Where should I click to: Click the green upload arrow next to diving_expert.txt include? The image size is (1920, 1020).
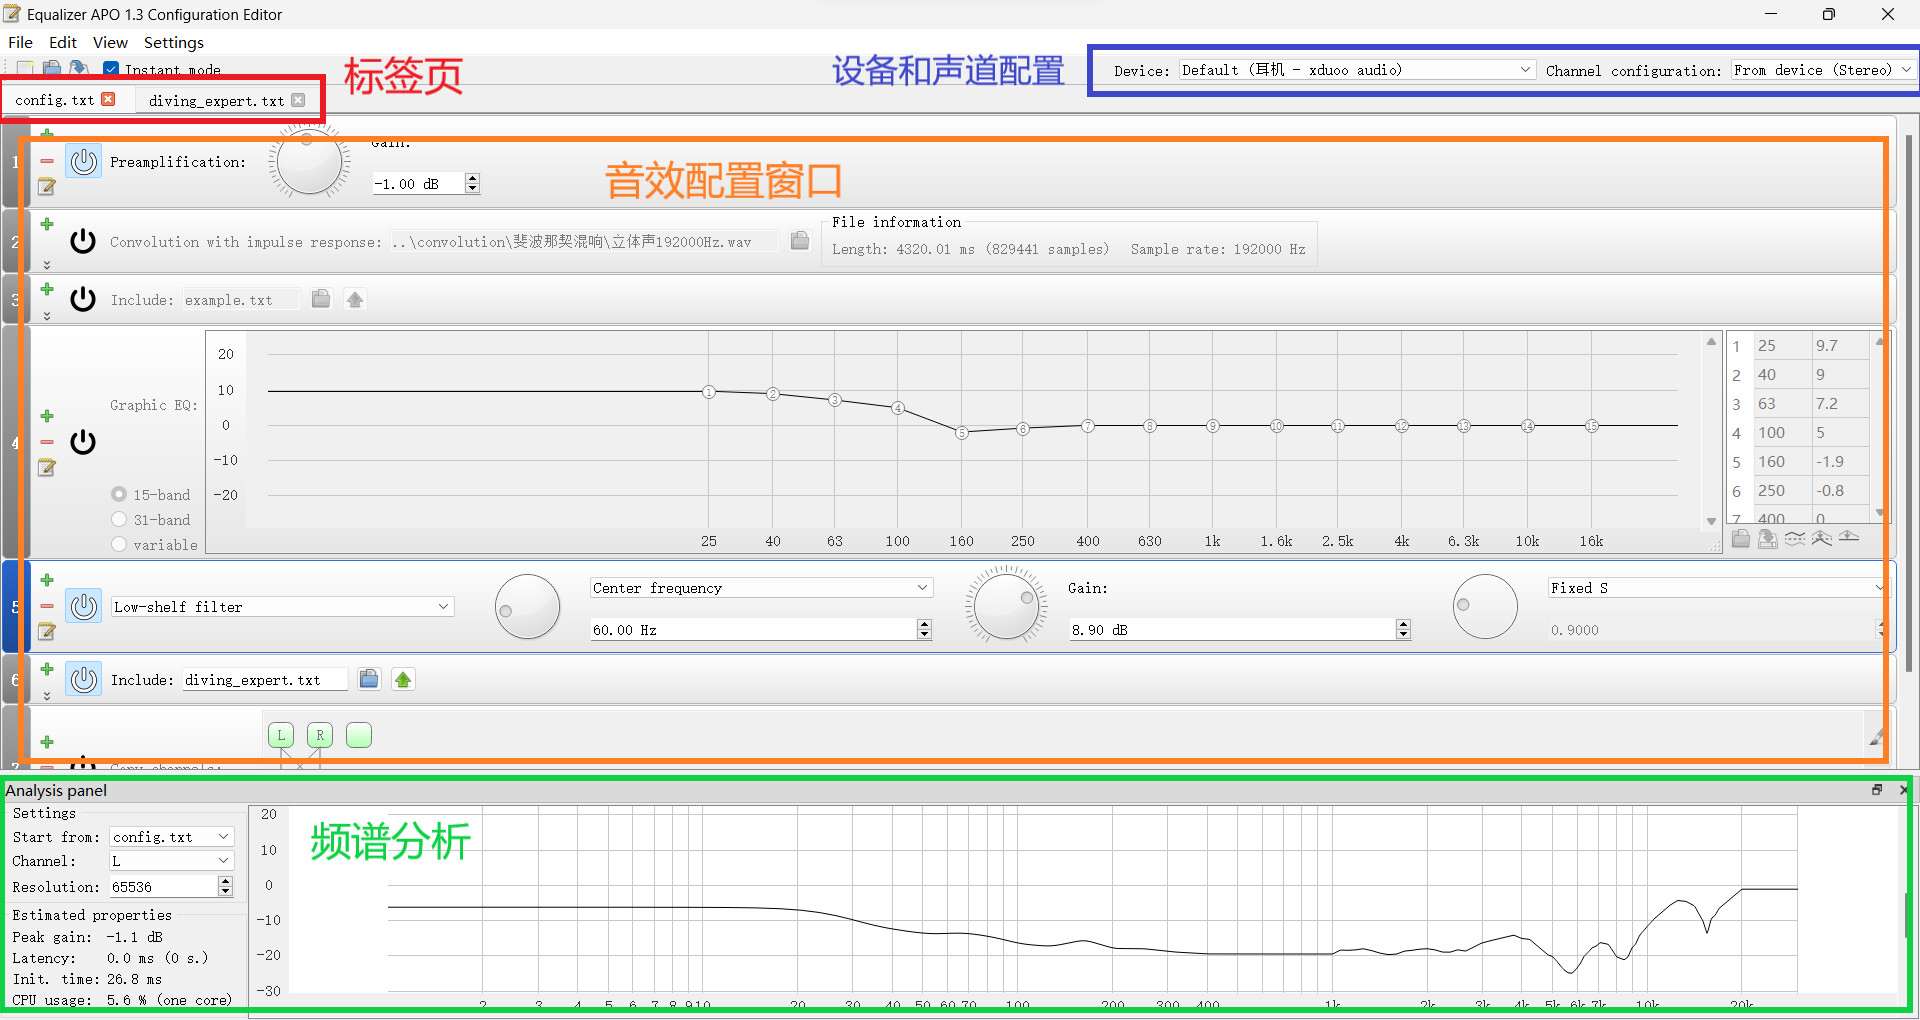[403, 678]
